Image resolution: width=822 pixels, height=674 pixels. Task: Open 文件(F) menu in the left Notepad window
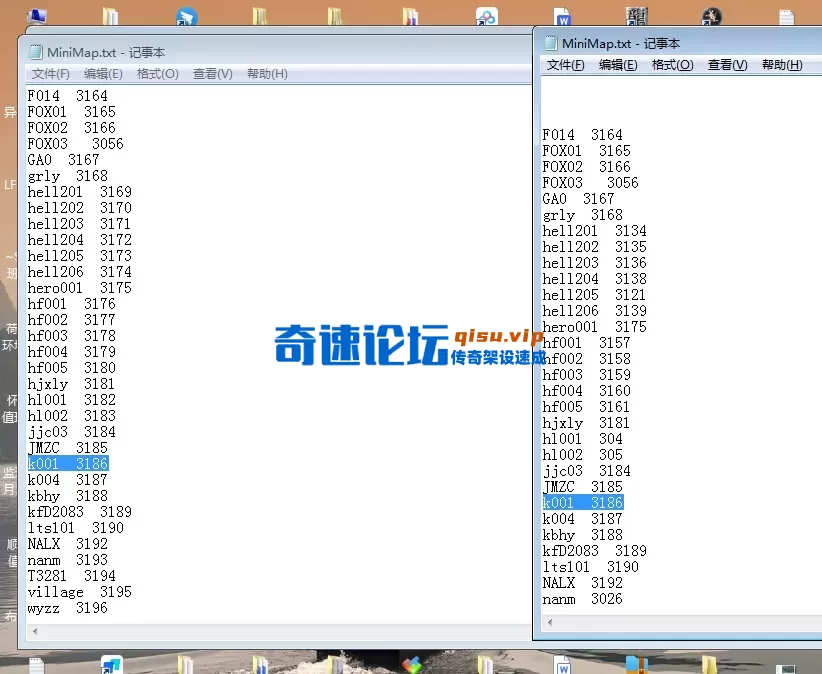click(x=50, y=74)
